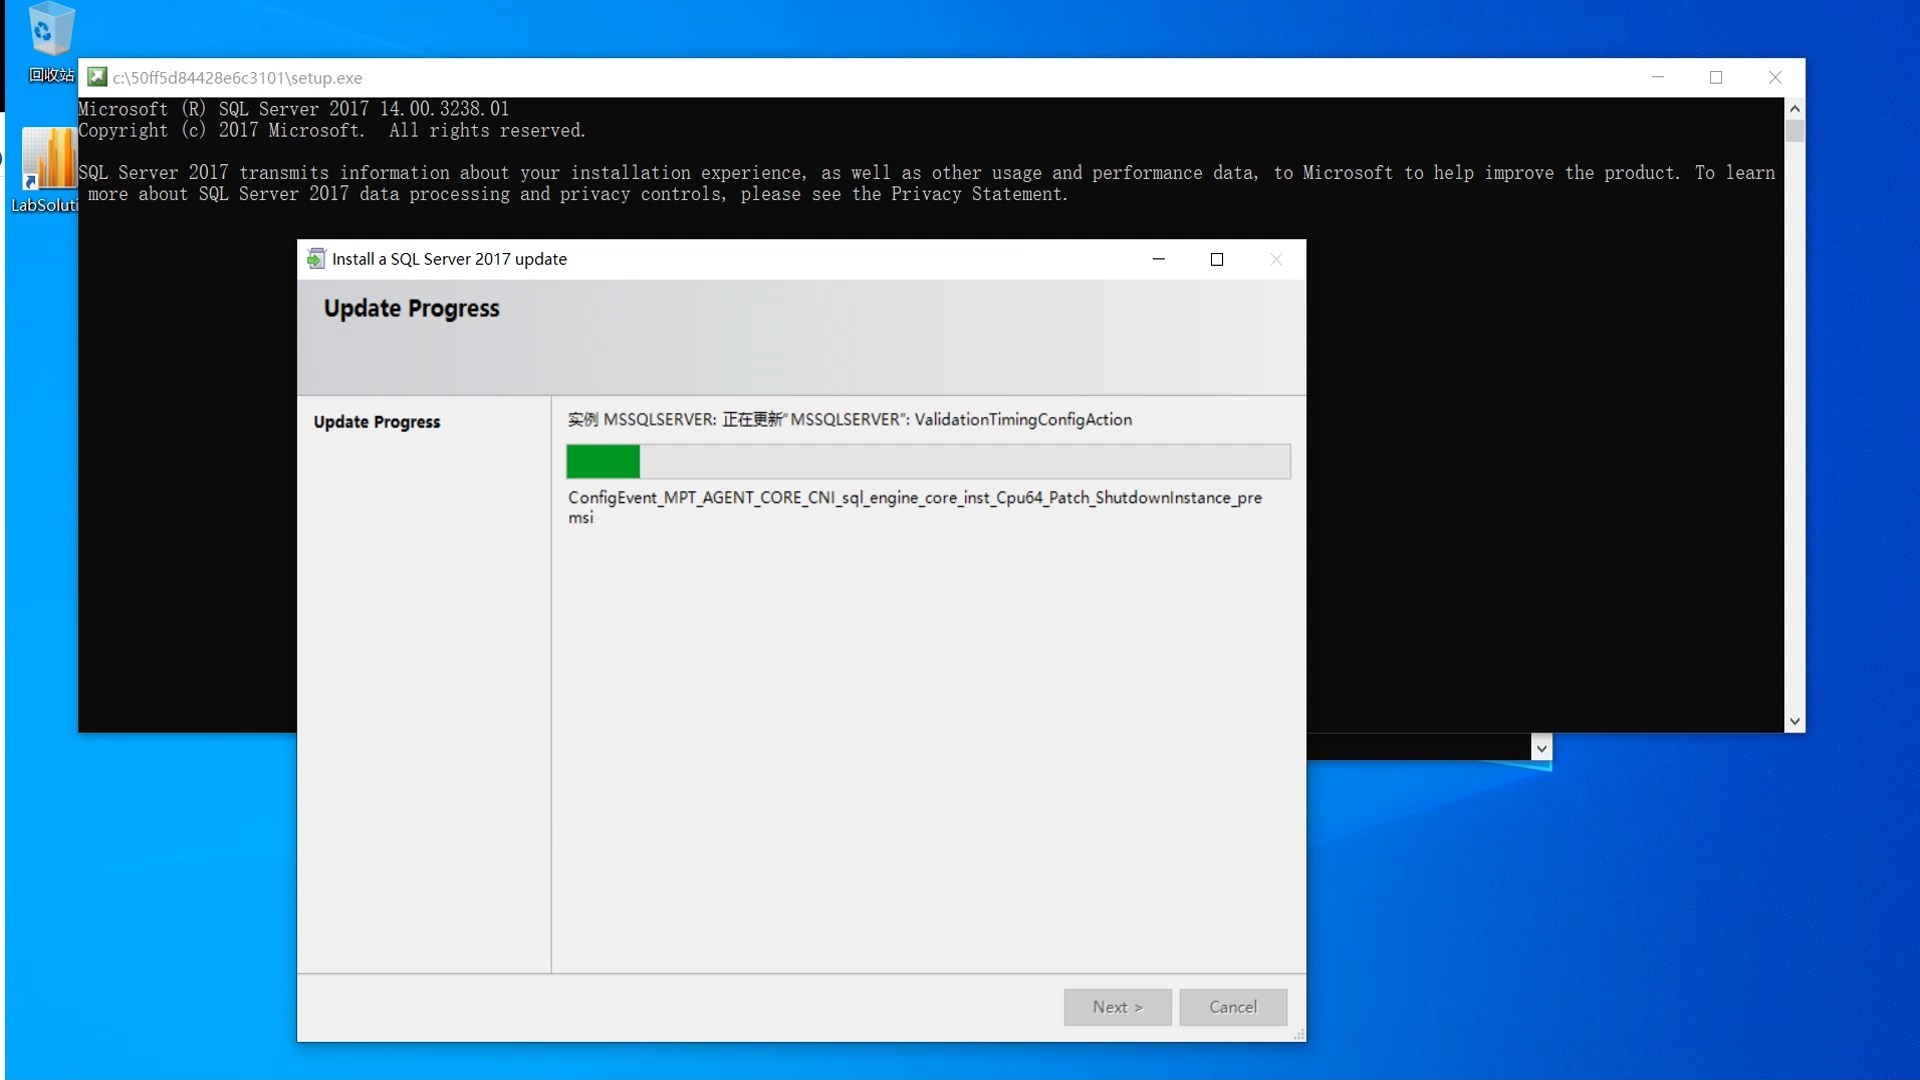The image size is (1920, 1080).
Task: Click the setup.exe console window icon
Action: [97, 77]
